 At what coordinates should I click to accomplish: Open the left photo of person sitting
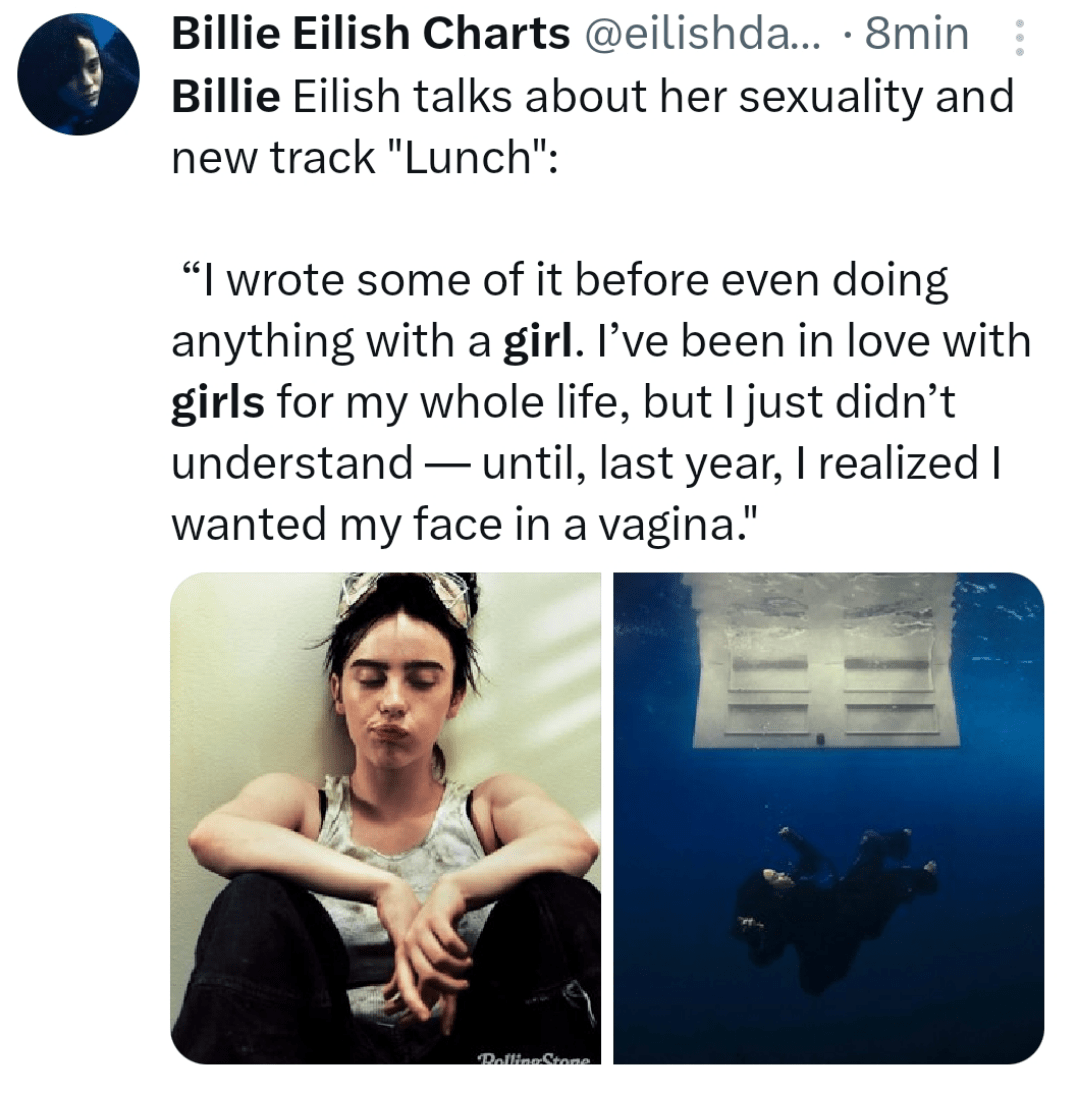(x=385, y=818)
